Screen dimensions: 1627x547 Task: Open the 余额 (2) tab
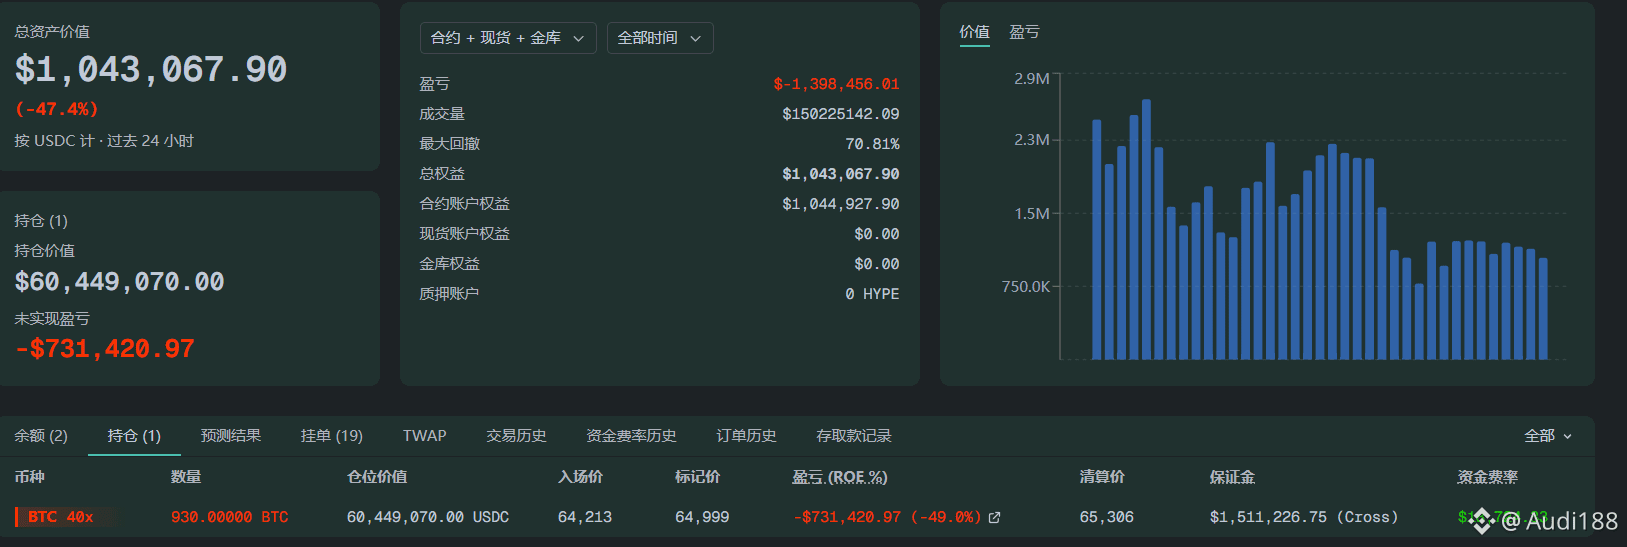41,436
